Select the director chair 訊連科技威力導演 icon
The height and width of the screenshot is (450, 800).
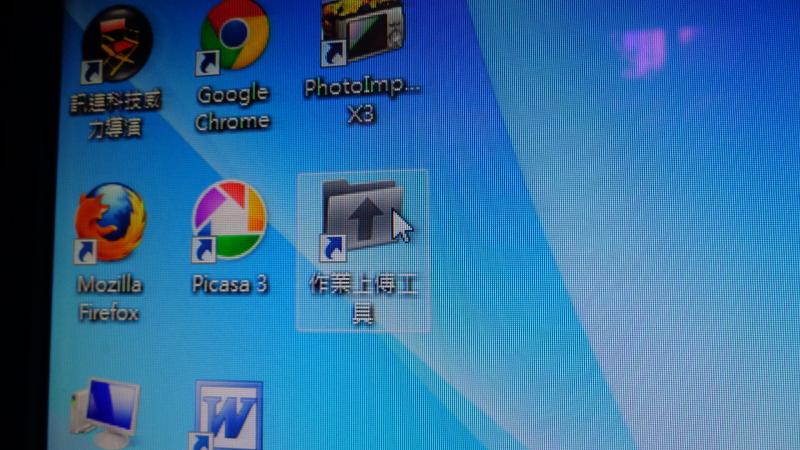pyautogui.click(x=116, y=44)
